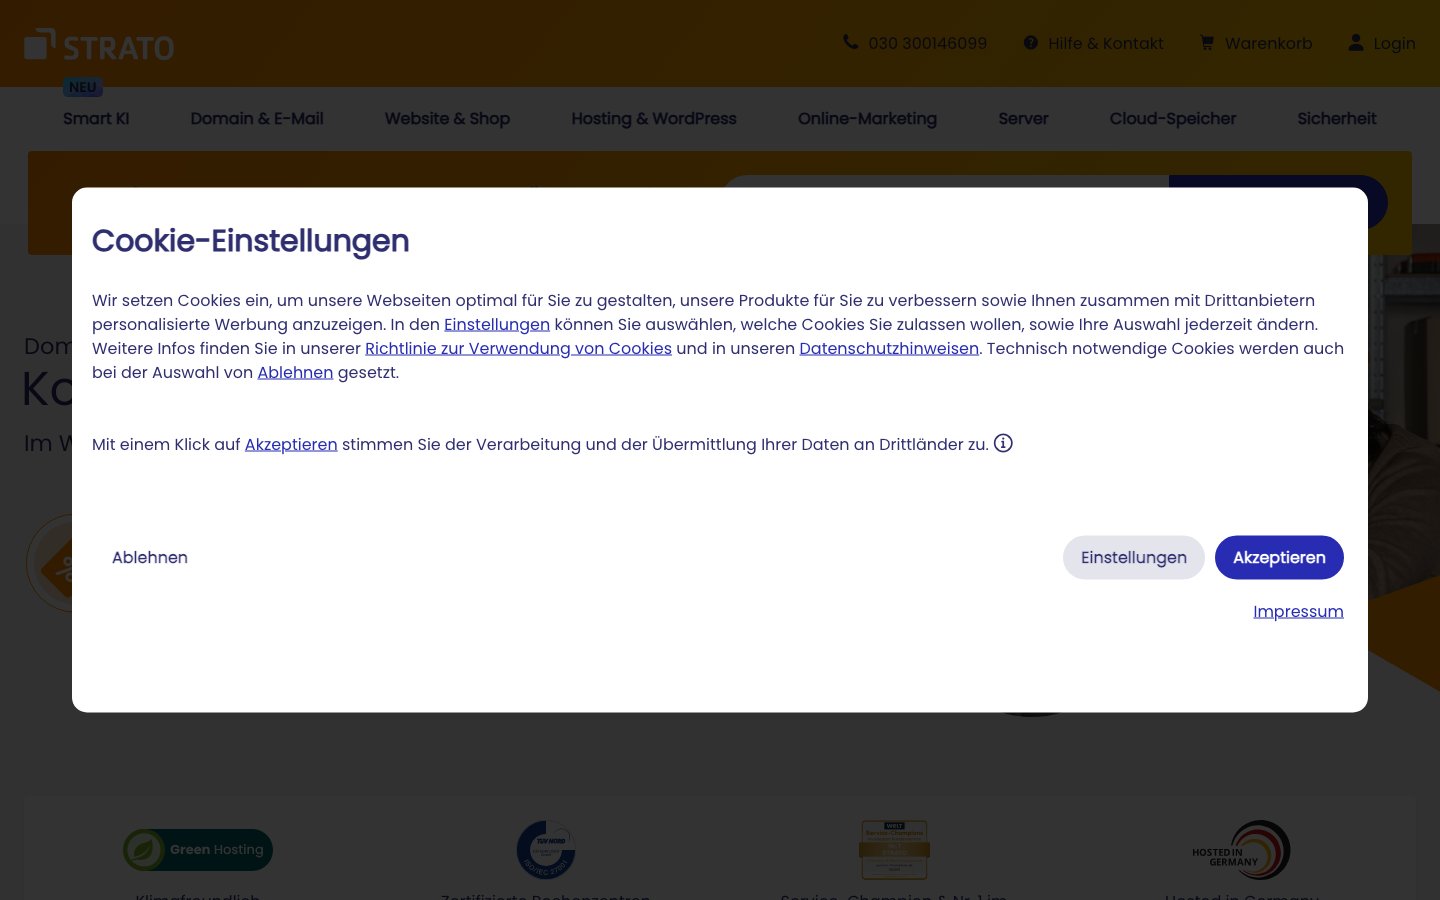The width and height of the screenshot is (1440, 900).
Task: Open the Impressum link
Action: (x=1298, y=611)
